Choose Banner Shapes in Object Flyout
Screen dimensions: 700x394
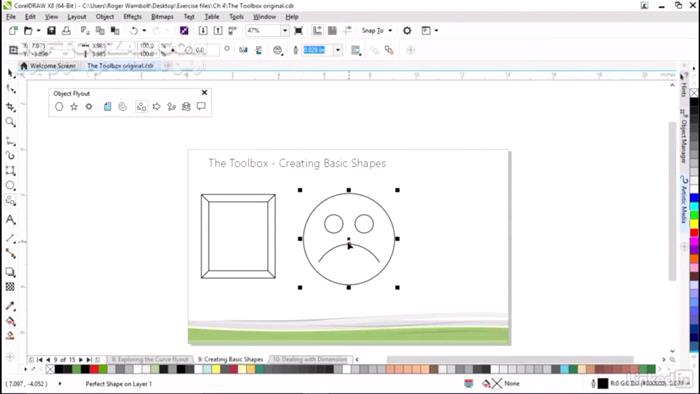(186, 107)
